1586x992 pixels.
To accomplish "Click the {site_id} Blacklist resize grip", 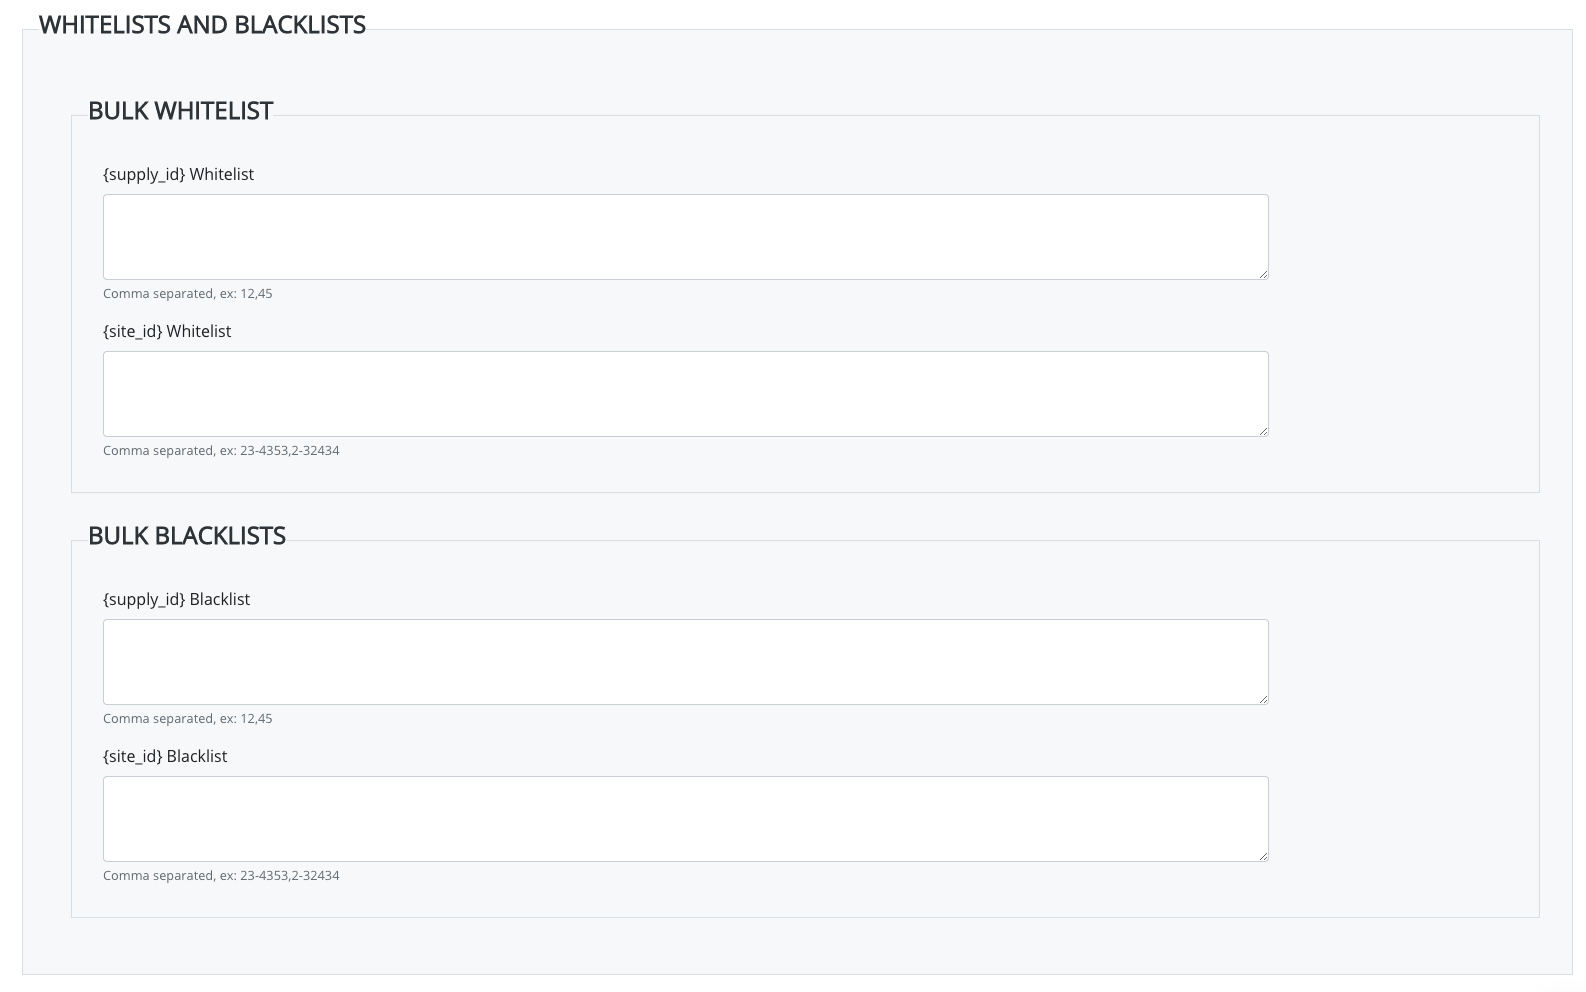I will pyautogui.click(x=1263, y=856).
